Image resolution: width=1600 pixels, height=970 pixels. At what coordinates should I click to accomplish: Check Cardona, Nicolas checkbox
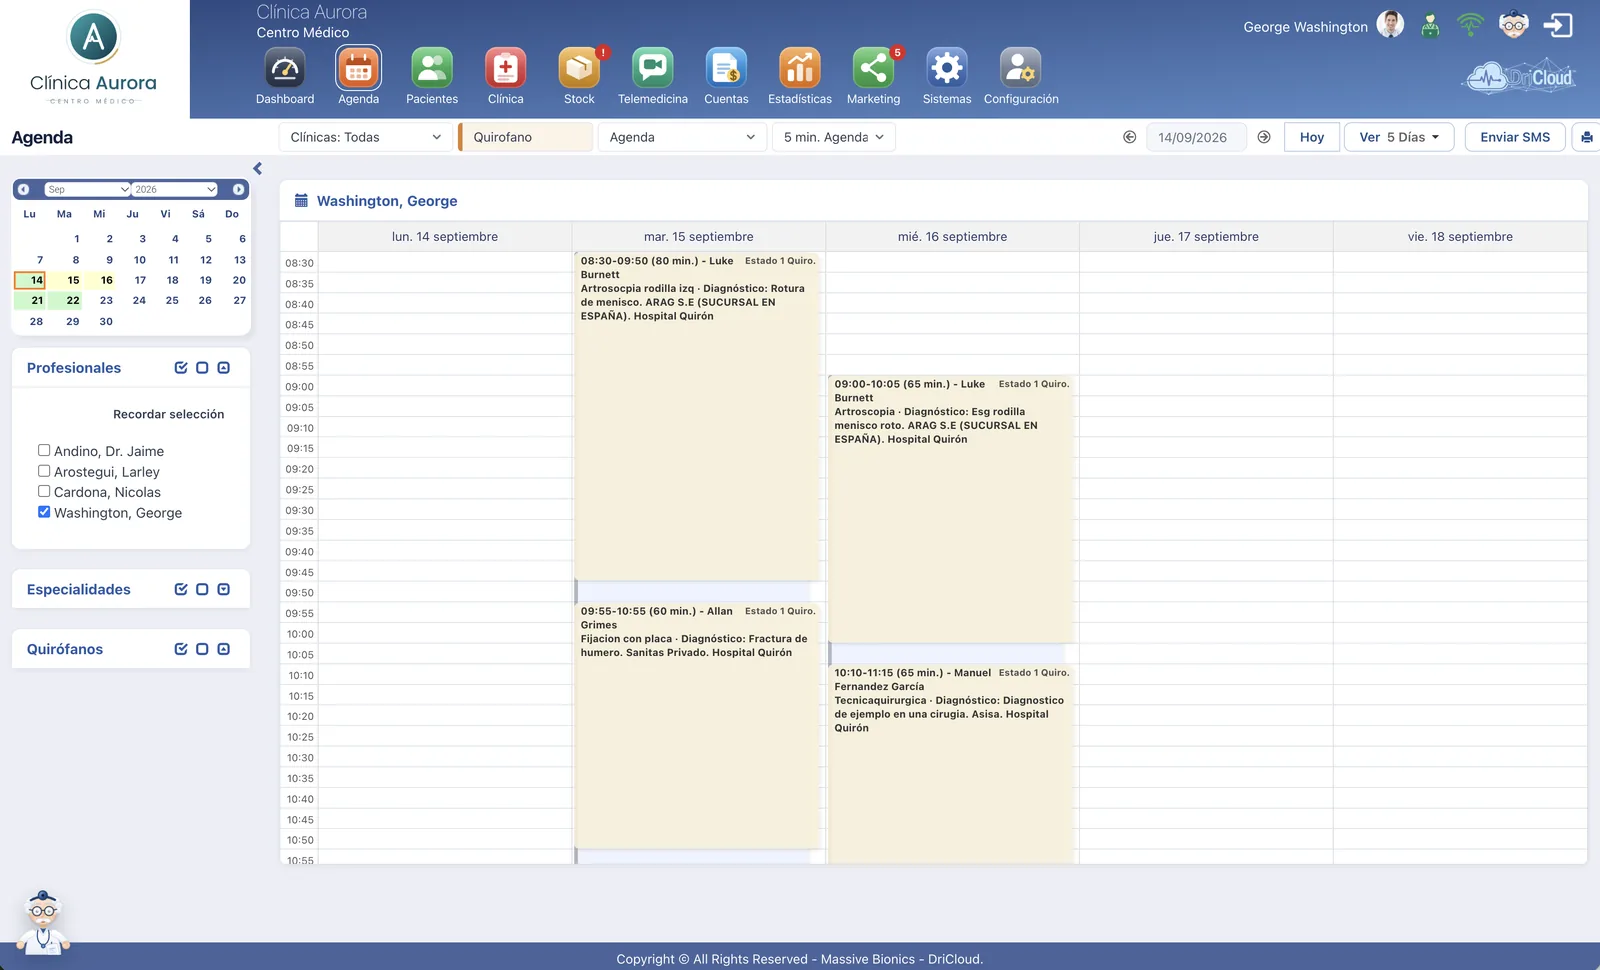click(44, 491)
